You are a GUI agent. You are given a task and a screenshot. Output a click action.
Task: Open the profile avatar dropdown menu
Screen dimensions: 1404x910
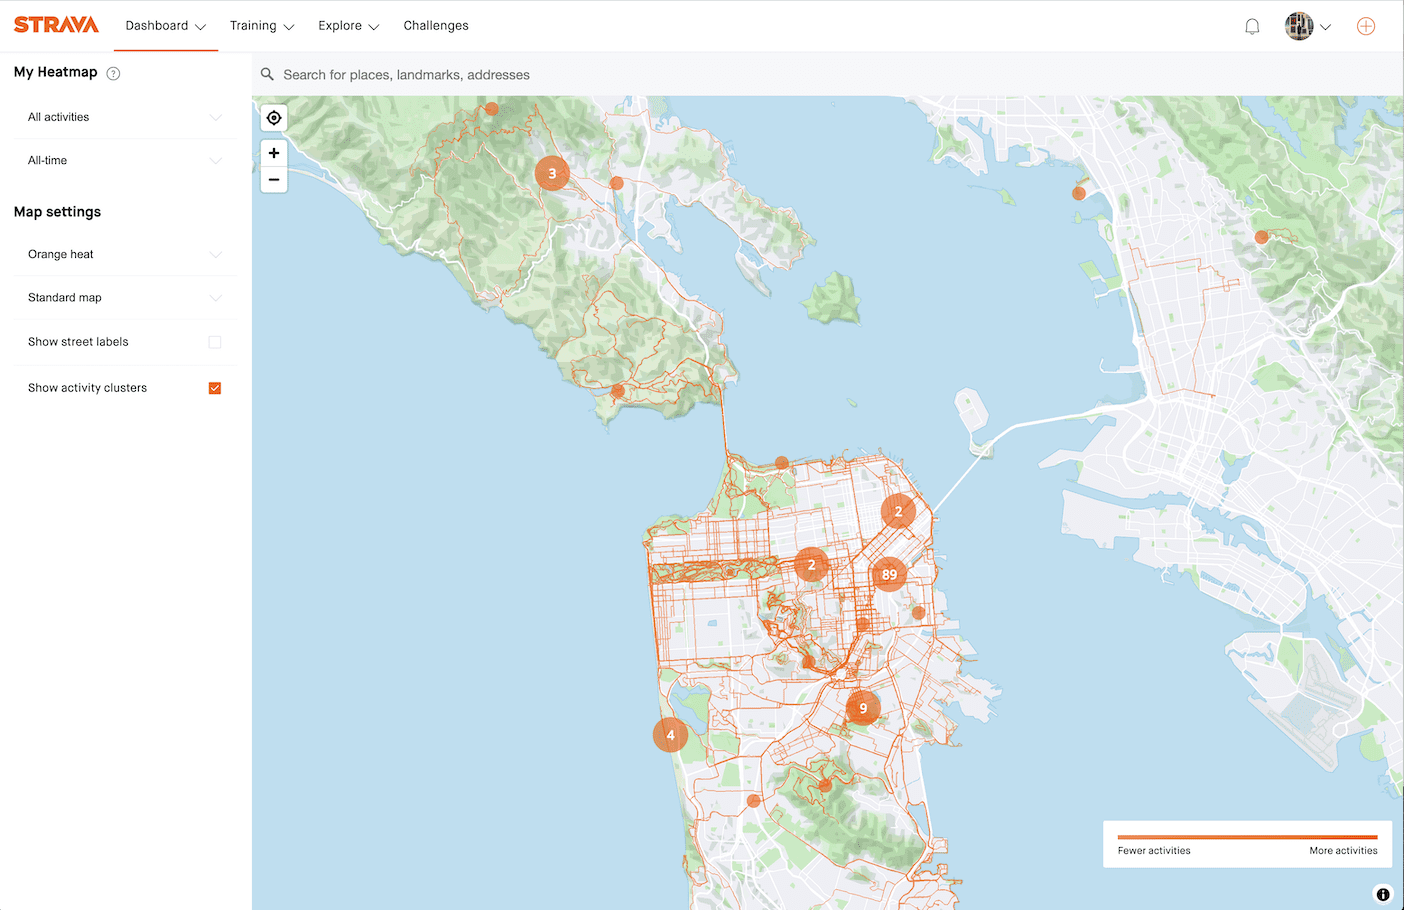pos(1308,26)
